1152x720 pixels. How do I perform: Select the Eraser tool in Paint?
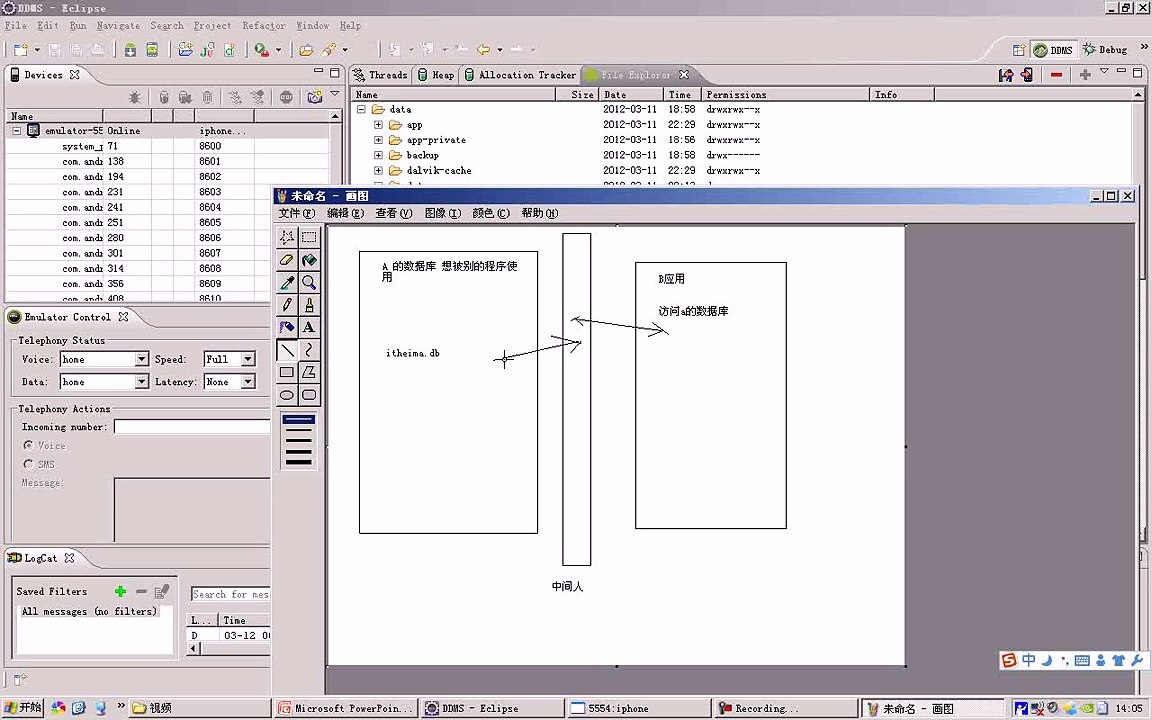click(x=287, y=259)
